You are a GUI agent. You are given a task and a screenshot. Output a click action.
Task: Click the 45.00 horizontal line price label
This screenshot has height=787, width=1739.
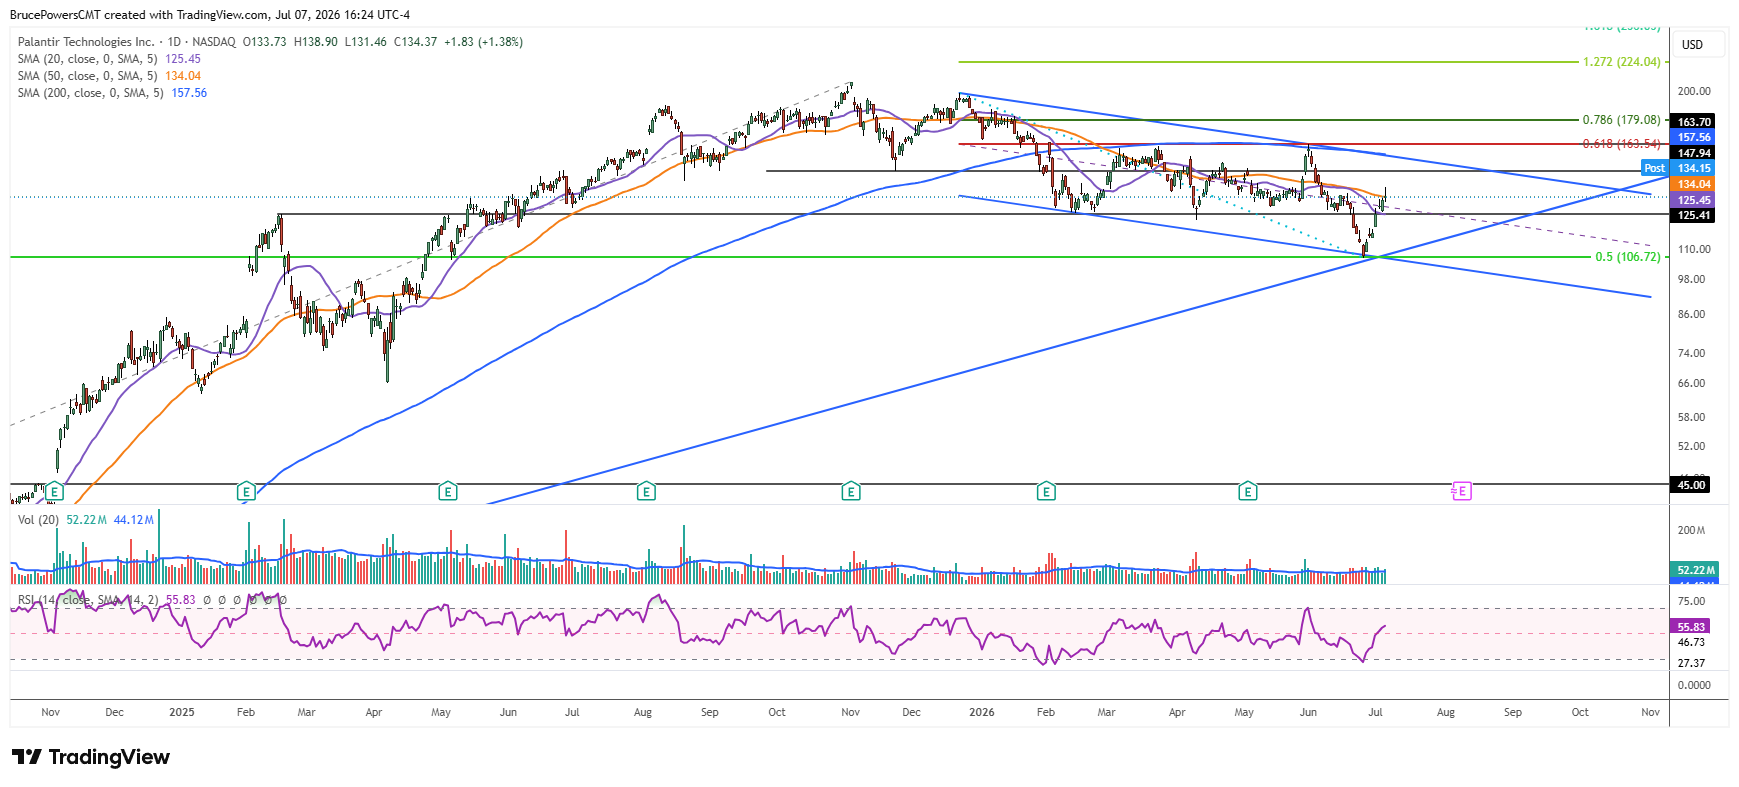click(x=1691, y=485)
